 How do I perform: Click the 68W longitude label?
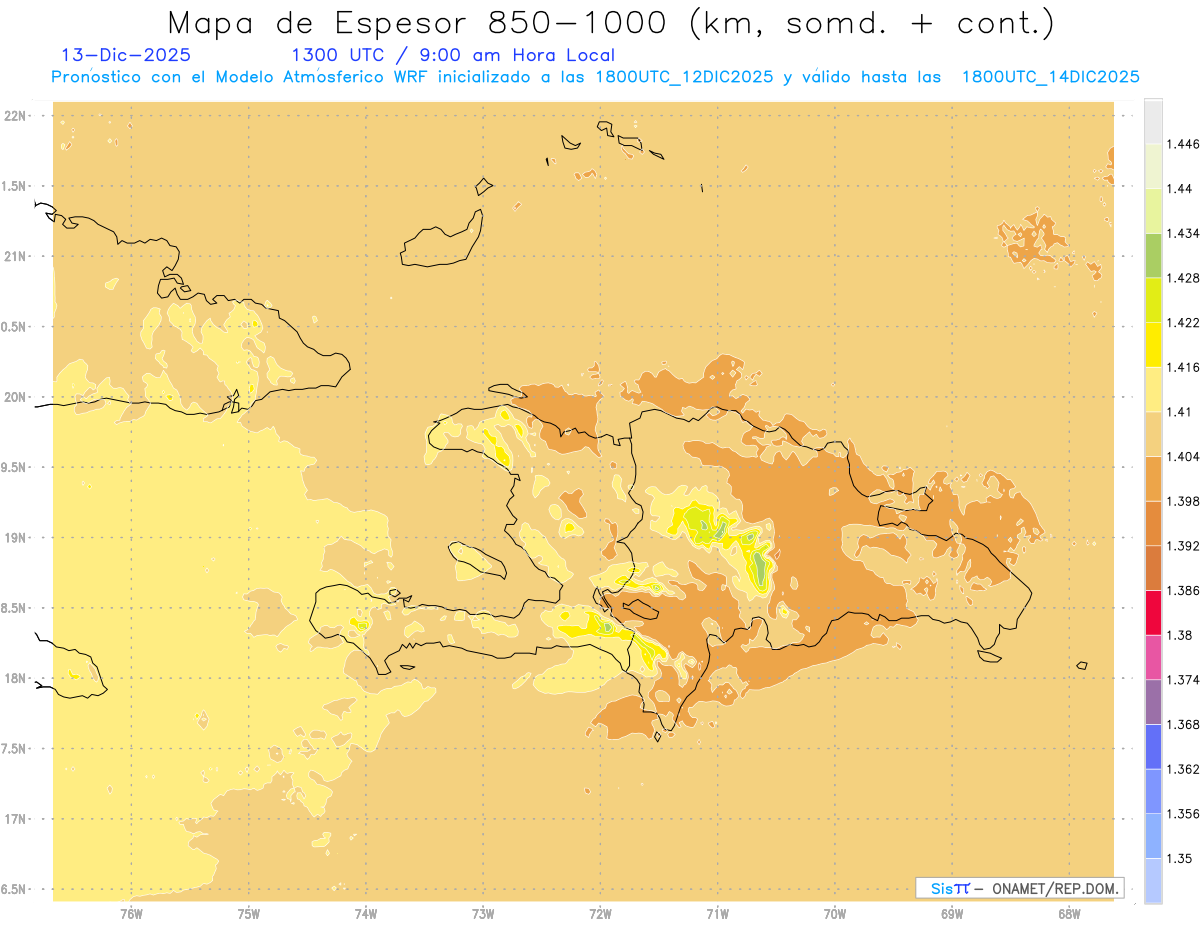1069,913
